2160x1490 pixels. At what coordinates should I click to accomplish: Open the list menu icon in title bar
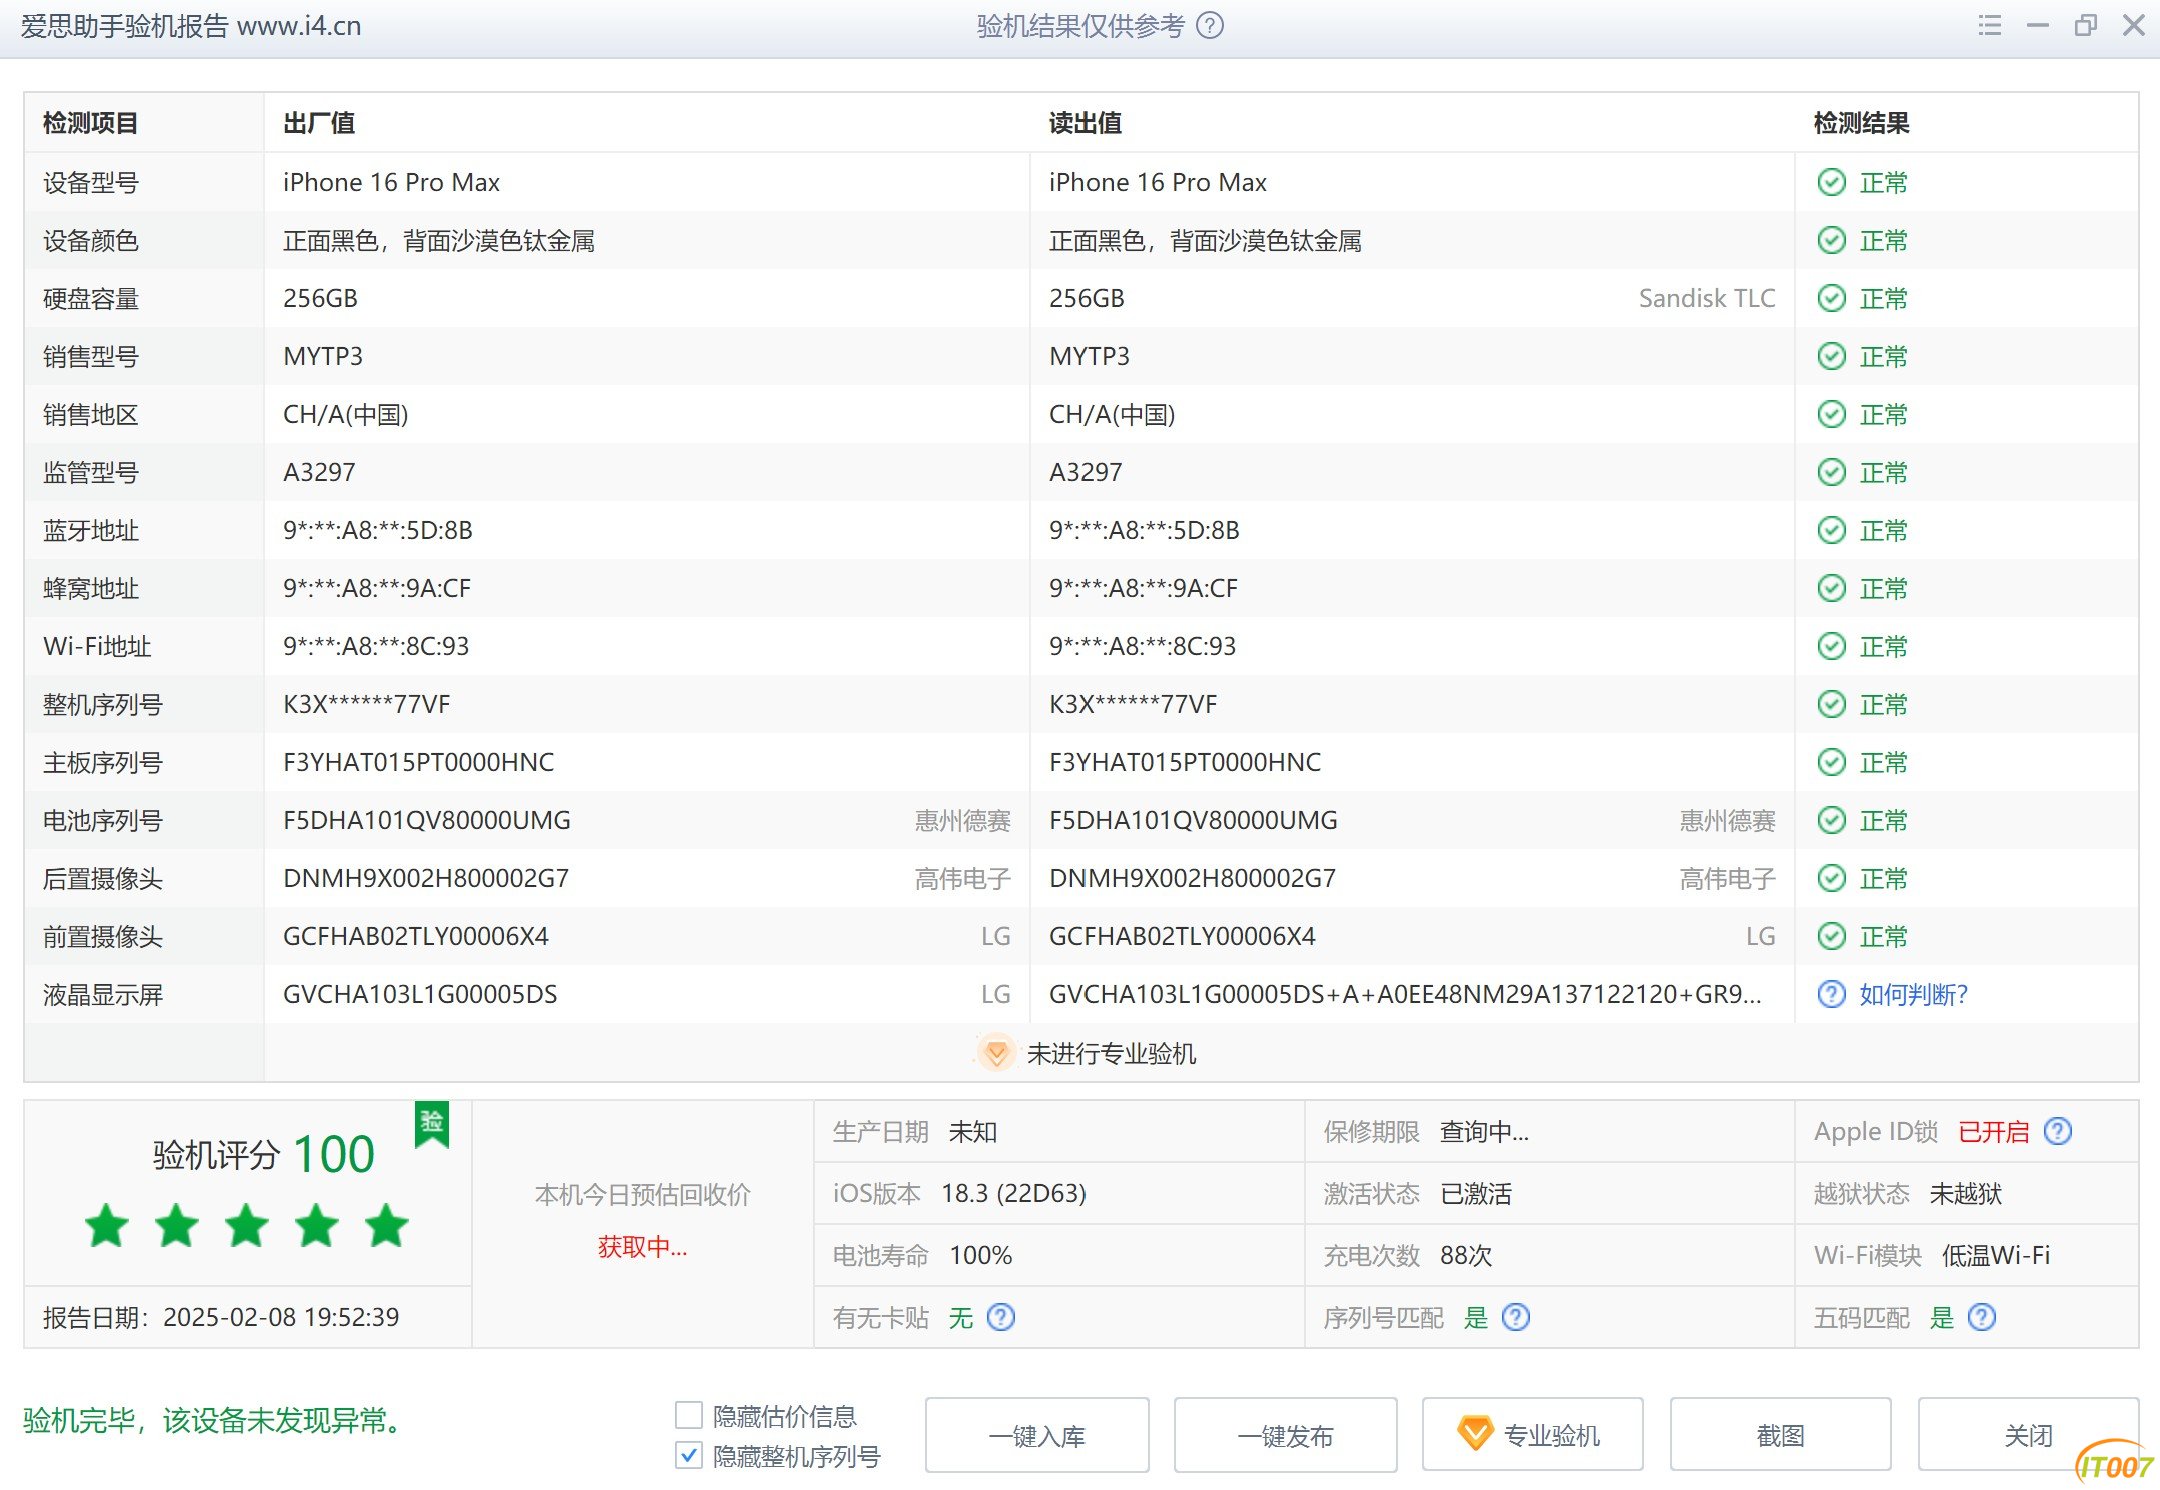[x=1990, y=26]
